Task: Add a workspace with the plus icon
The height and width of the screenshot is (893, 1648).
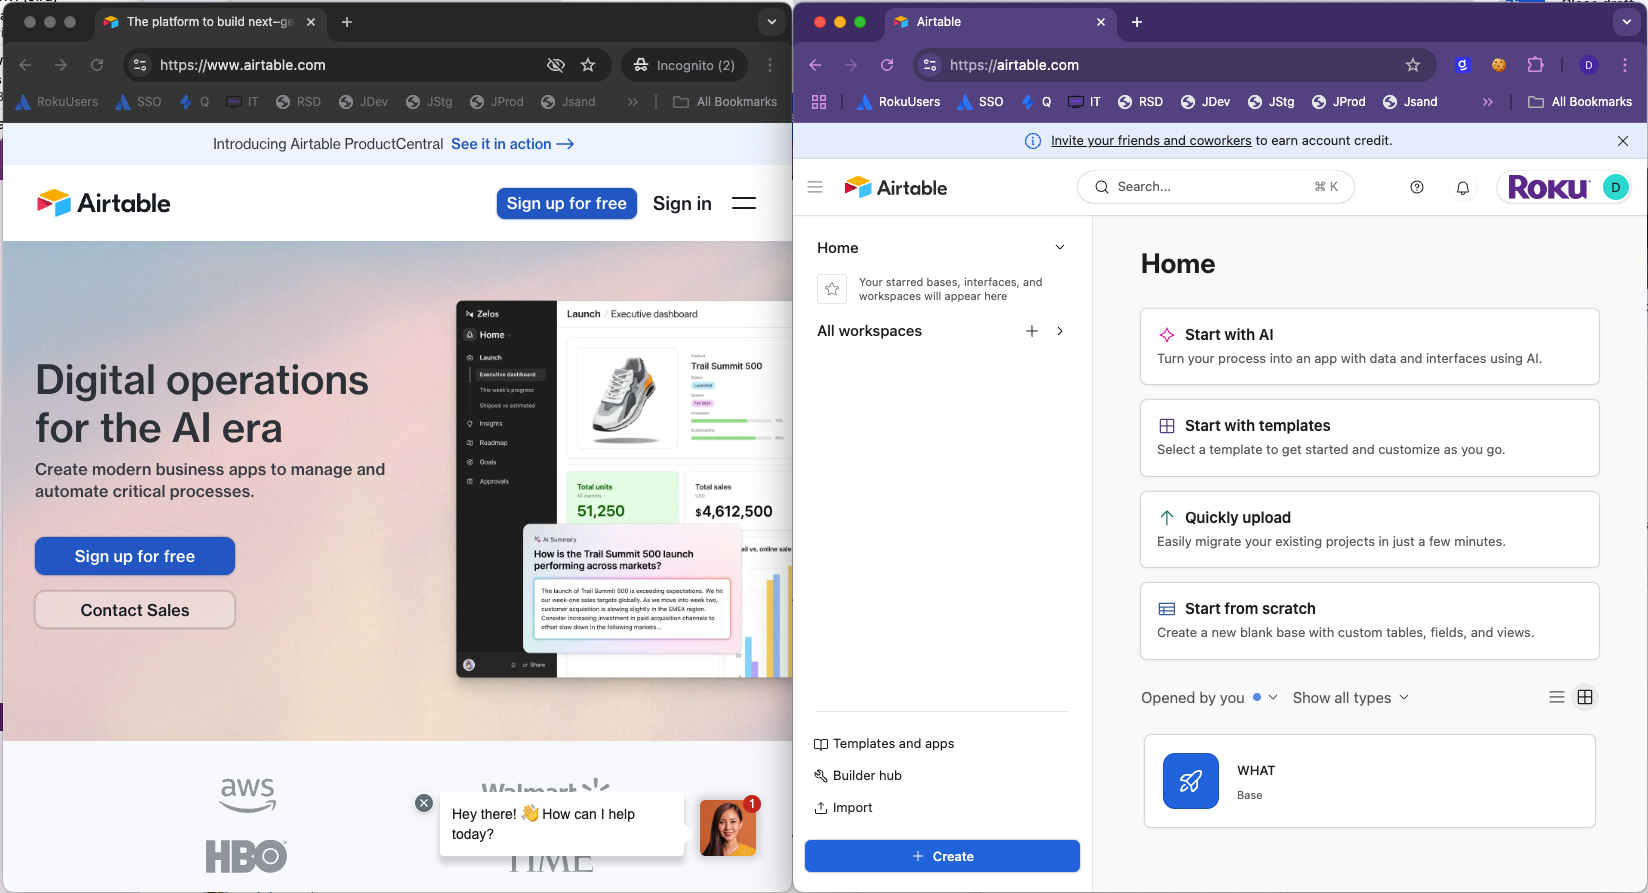Action: (x=1032, y=331)
